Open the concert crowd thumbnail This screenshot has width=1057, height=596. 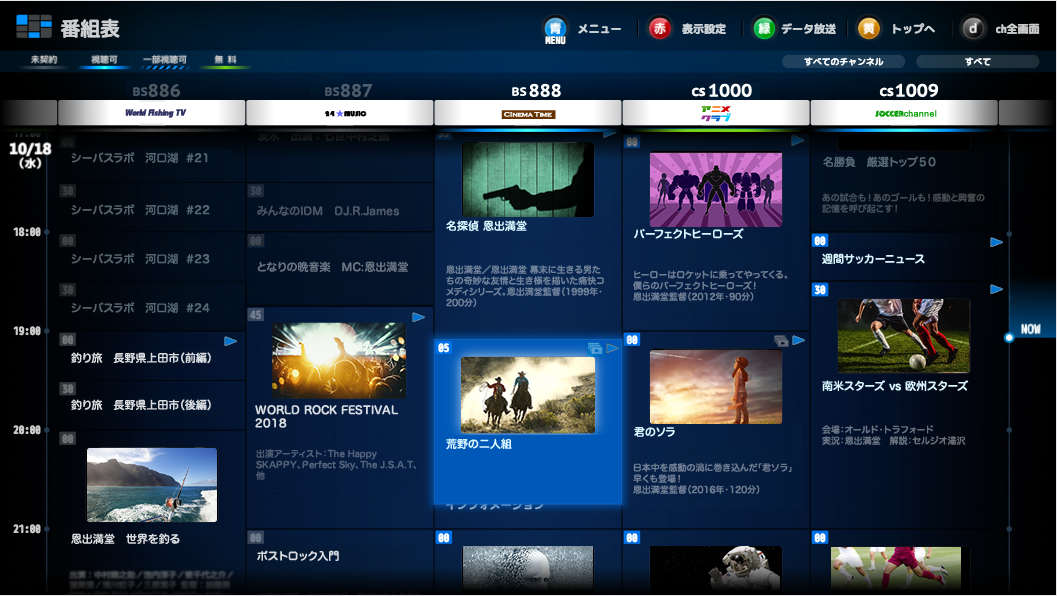click(339, 360)
